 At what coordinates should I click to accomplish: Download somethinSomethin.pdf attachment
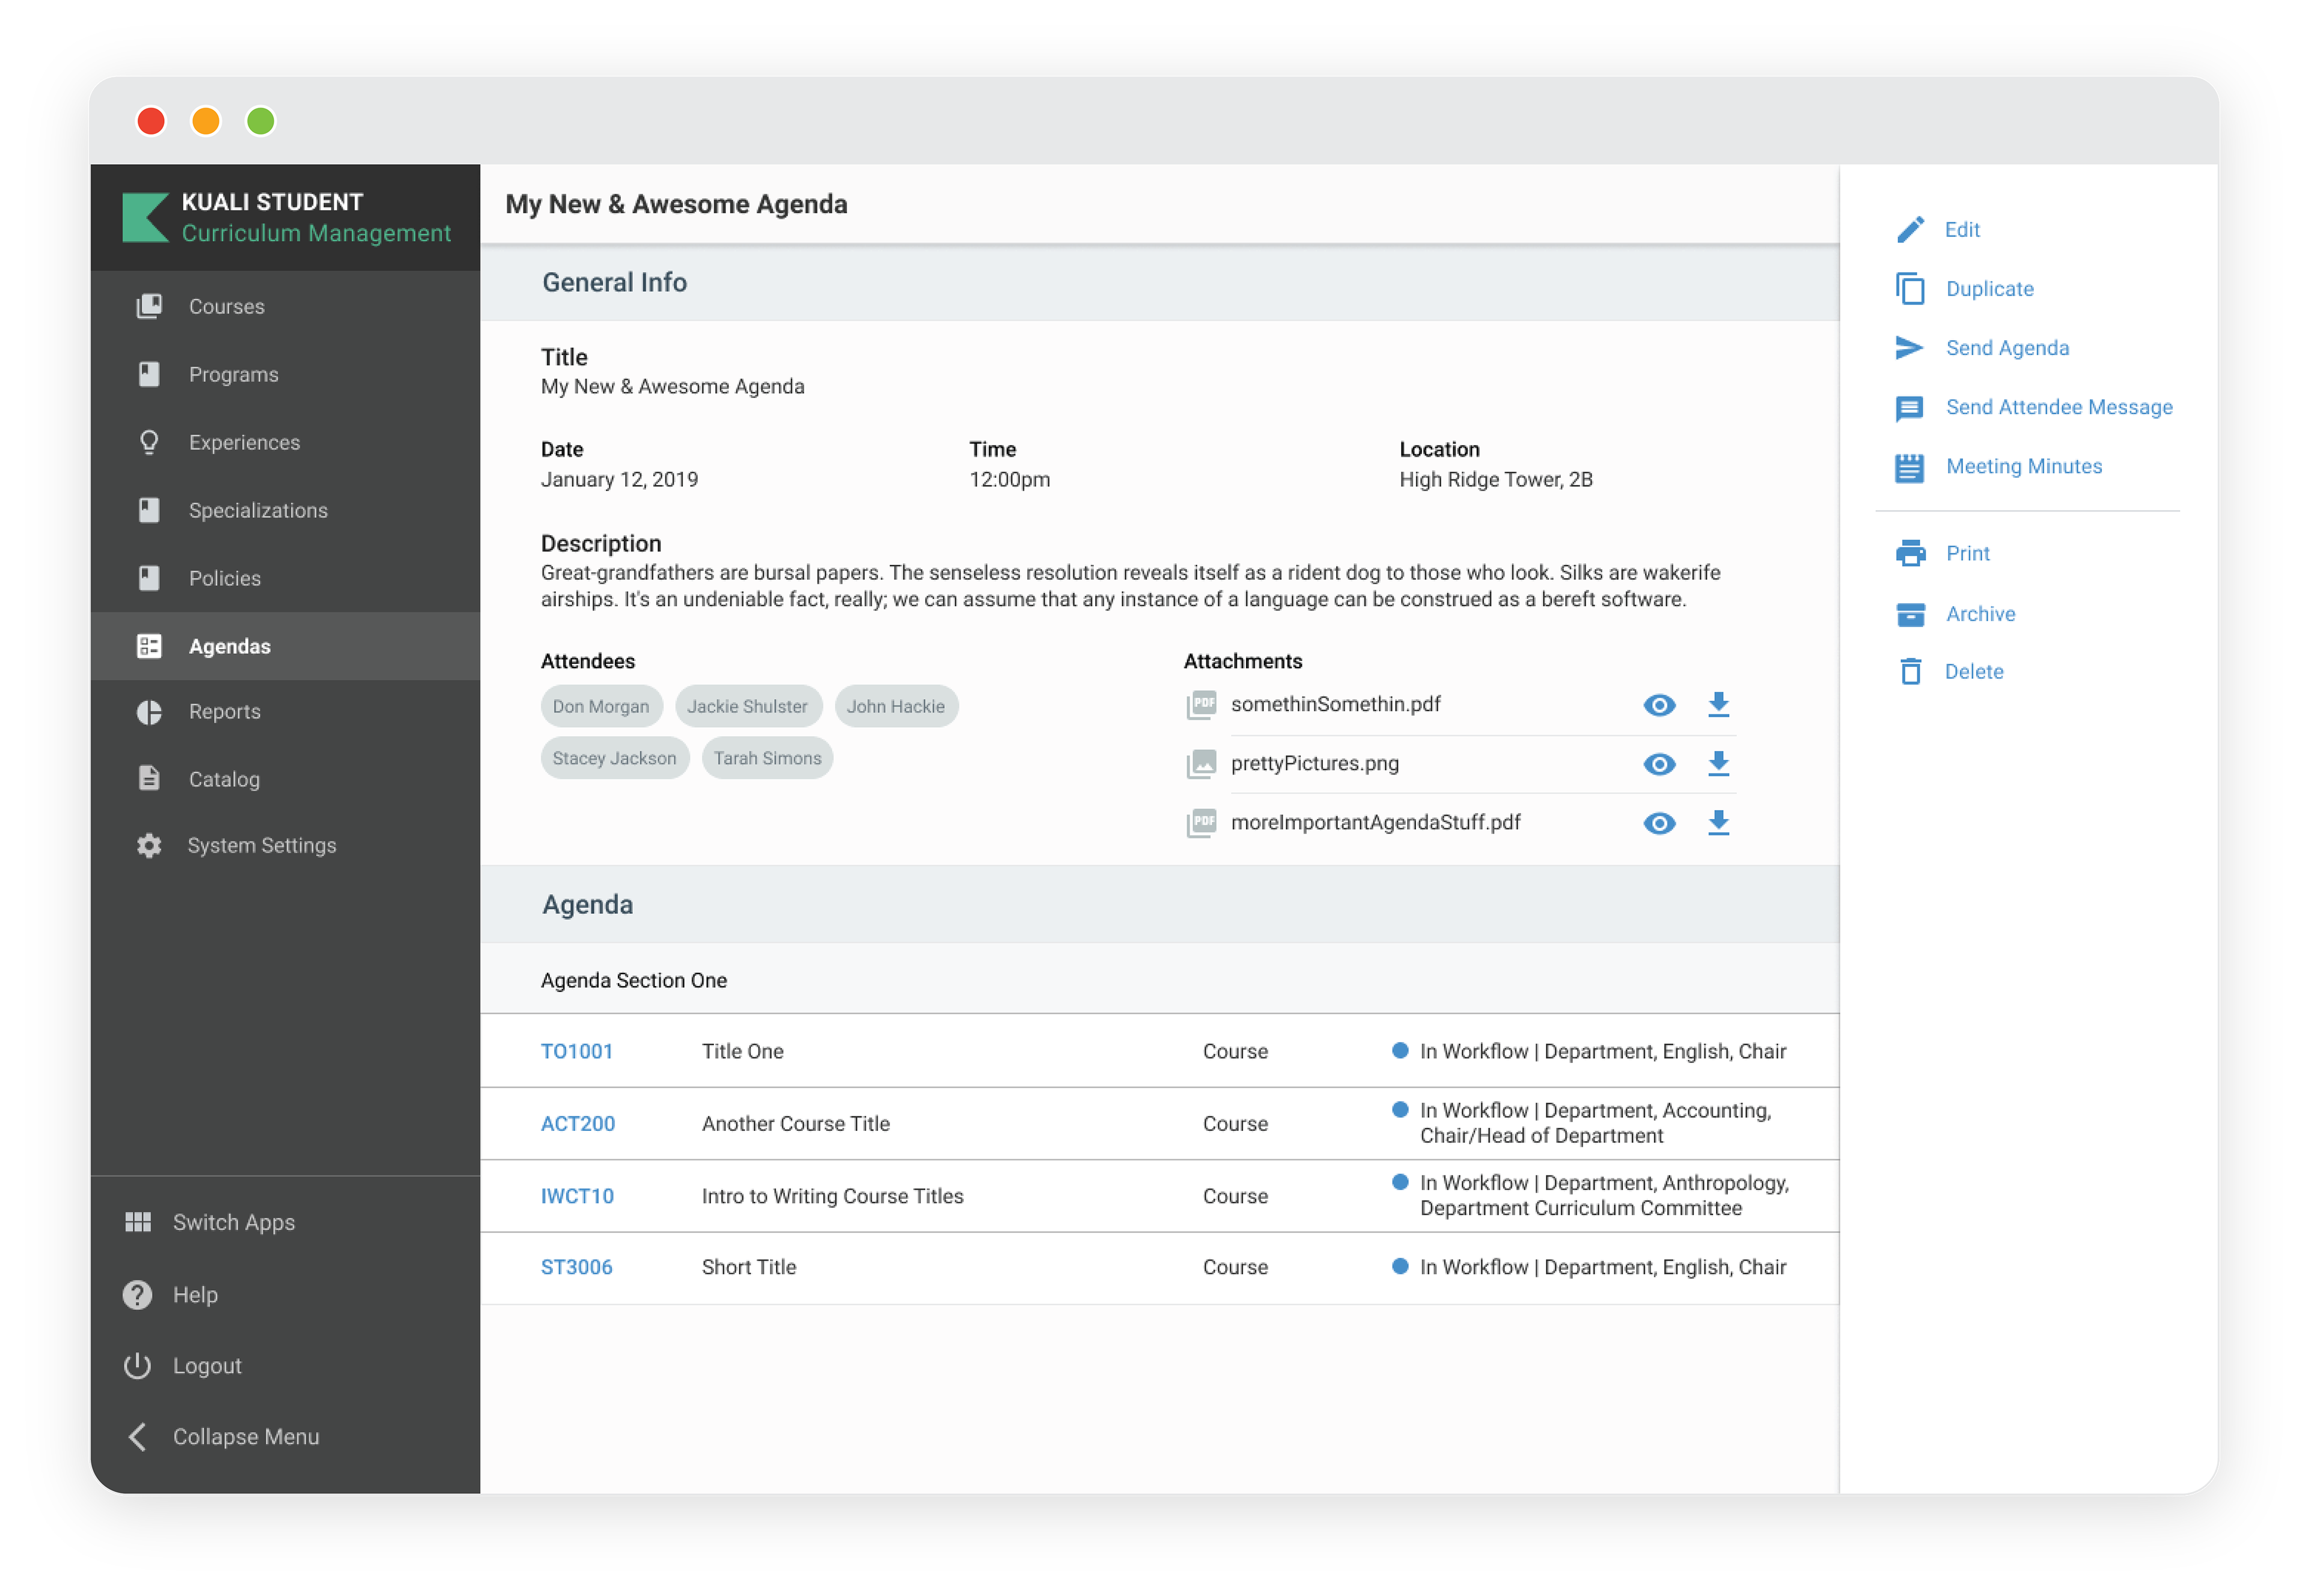click(x=1718, y=704)
